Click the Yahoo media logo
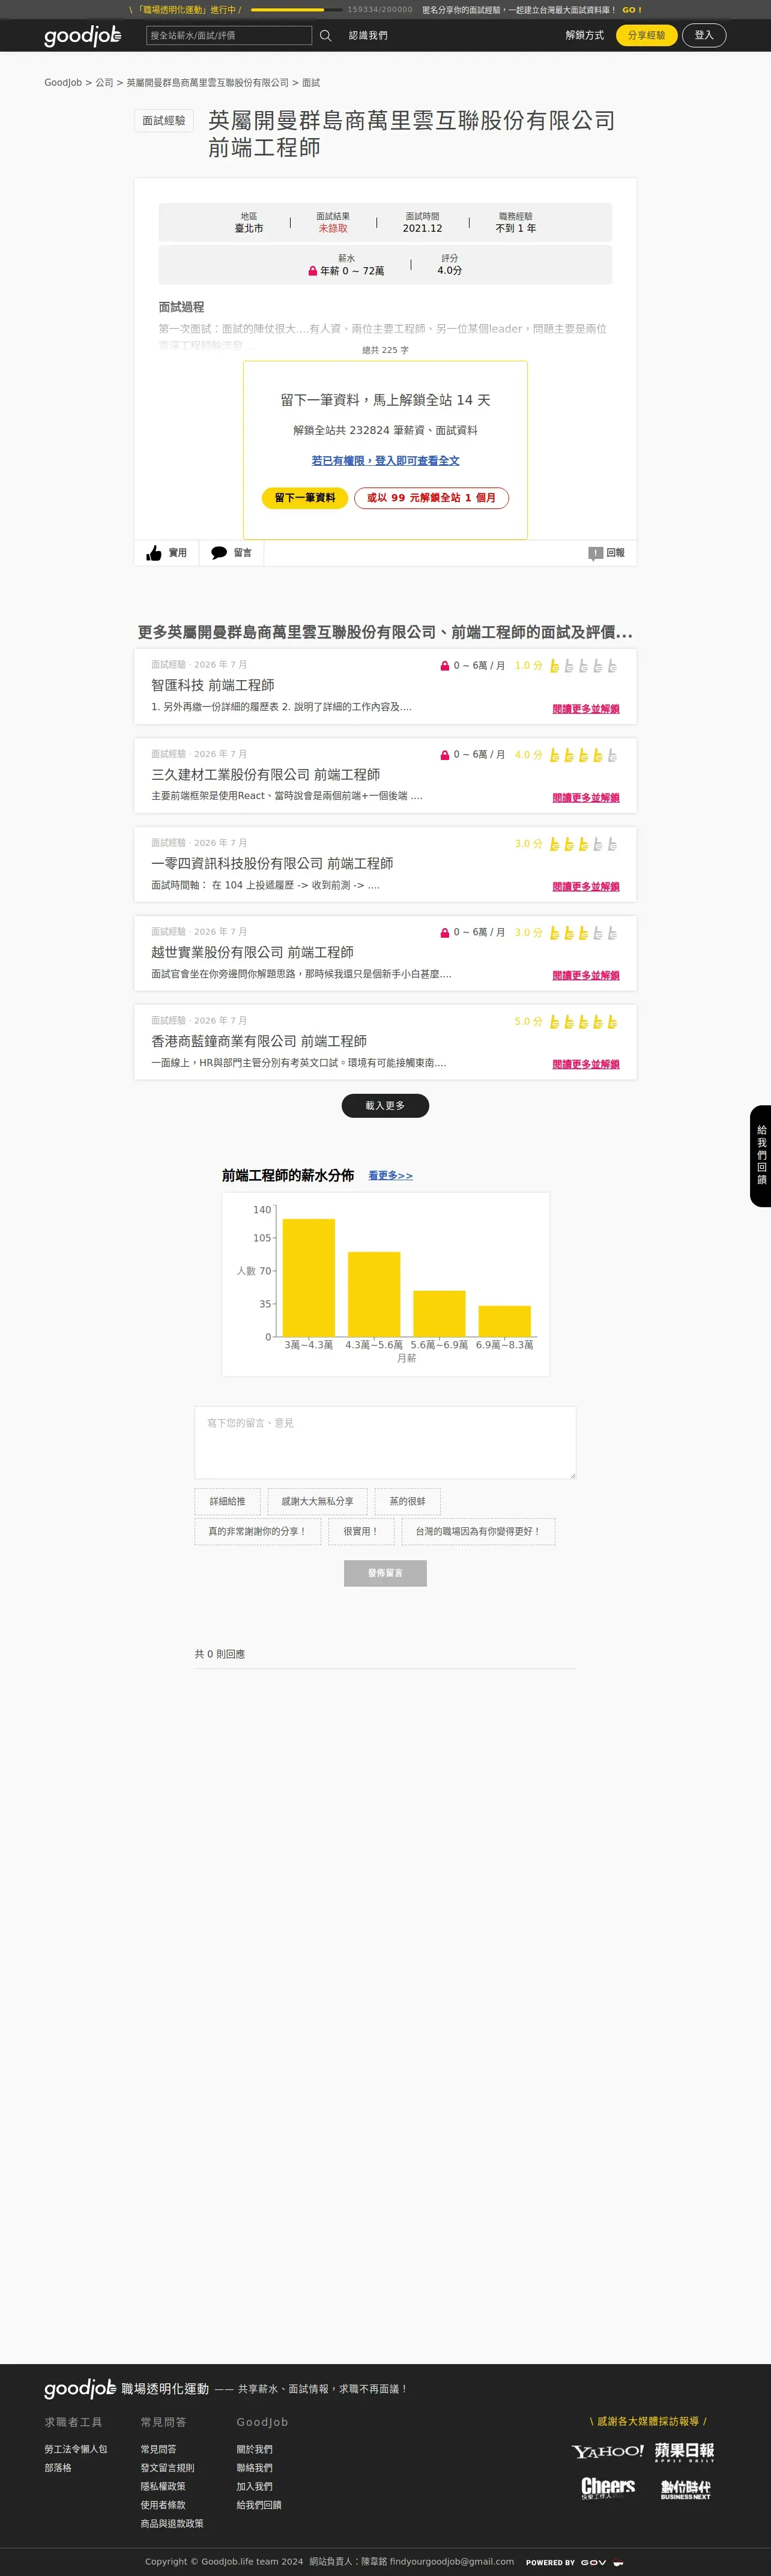The height and width of the screenshot is (2576, 771). click(x=607, y=2451)
